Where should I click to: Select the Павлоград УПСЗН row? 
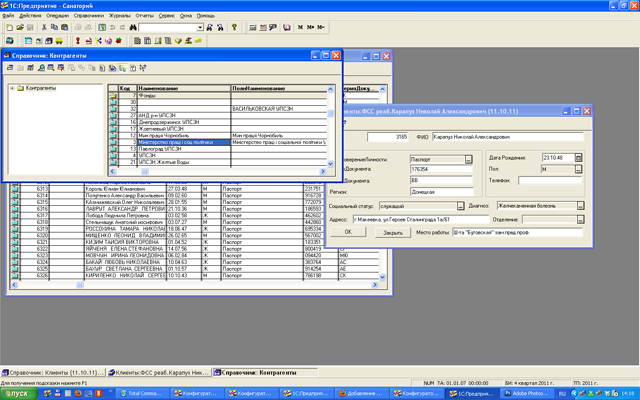(x=220, y=149)
